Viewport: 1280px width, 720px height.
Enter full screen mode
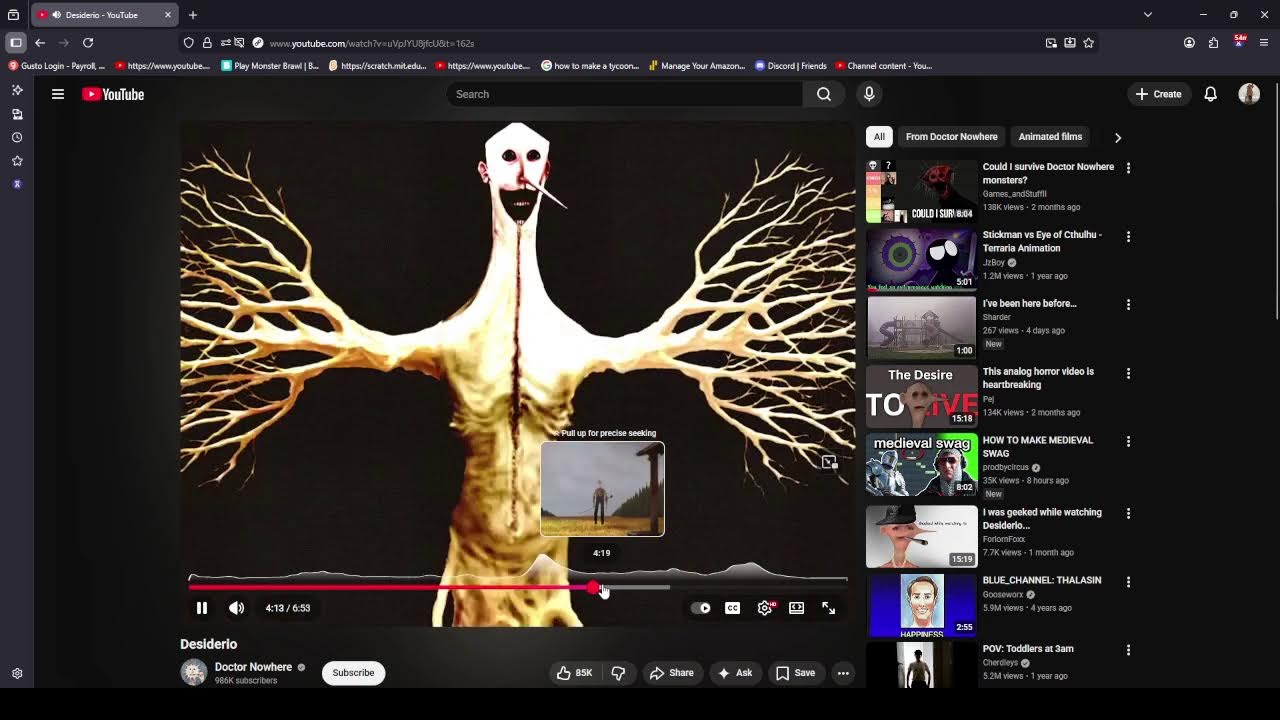pyautogui.click(x=829, y=608)
